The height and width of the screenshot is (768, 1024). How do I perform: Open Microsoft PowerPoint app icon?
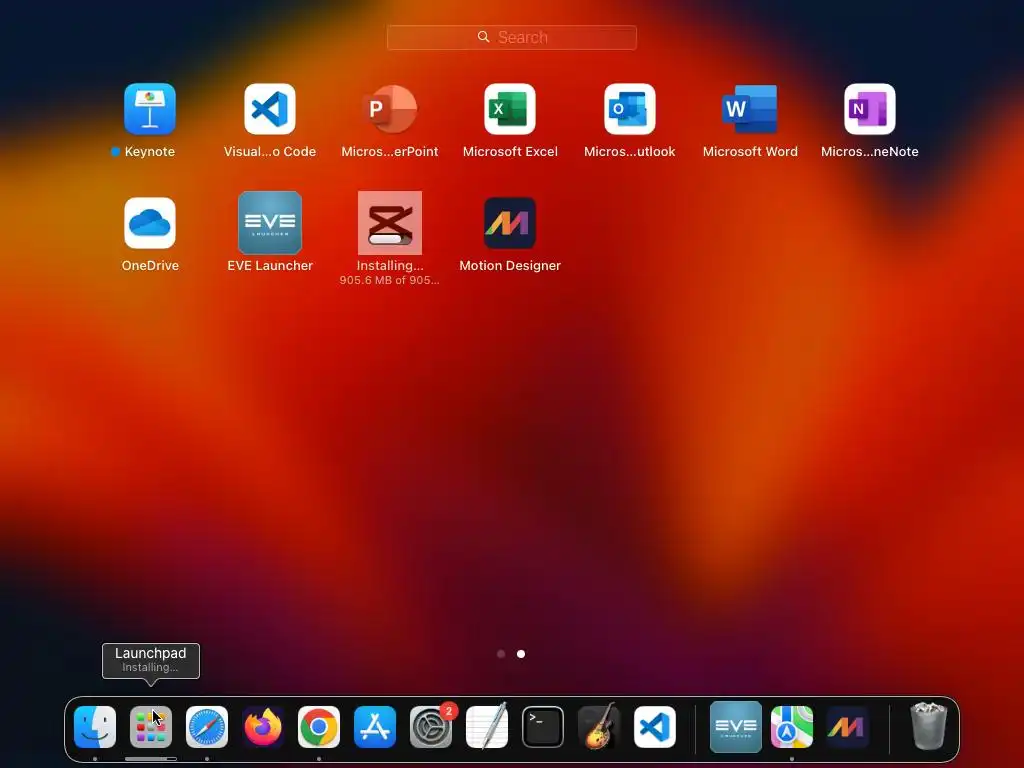(390, 108)
